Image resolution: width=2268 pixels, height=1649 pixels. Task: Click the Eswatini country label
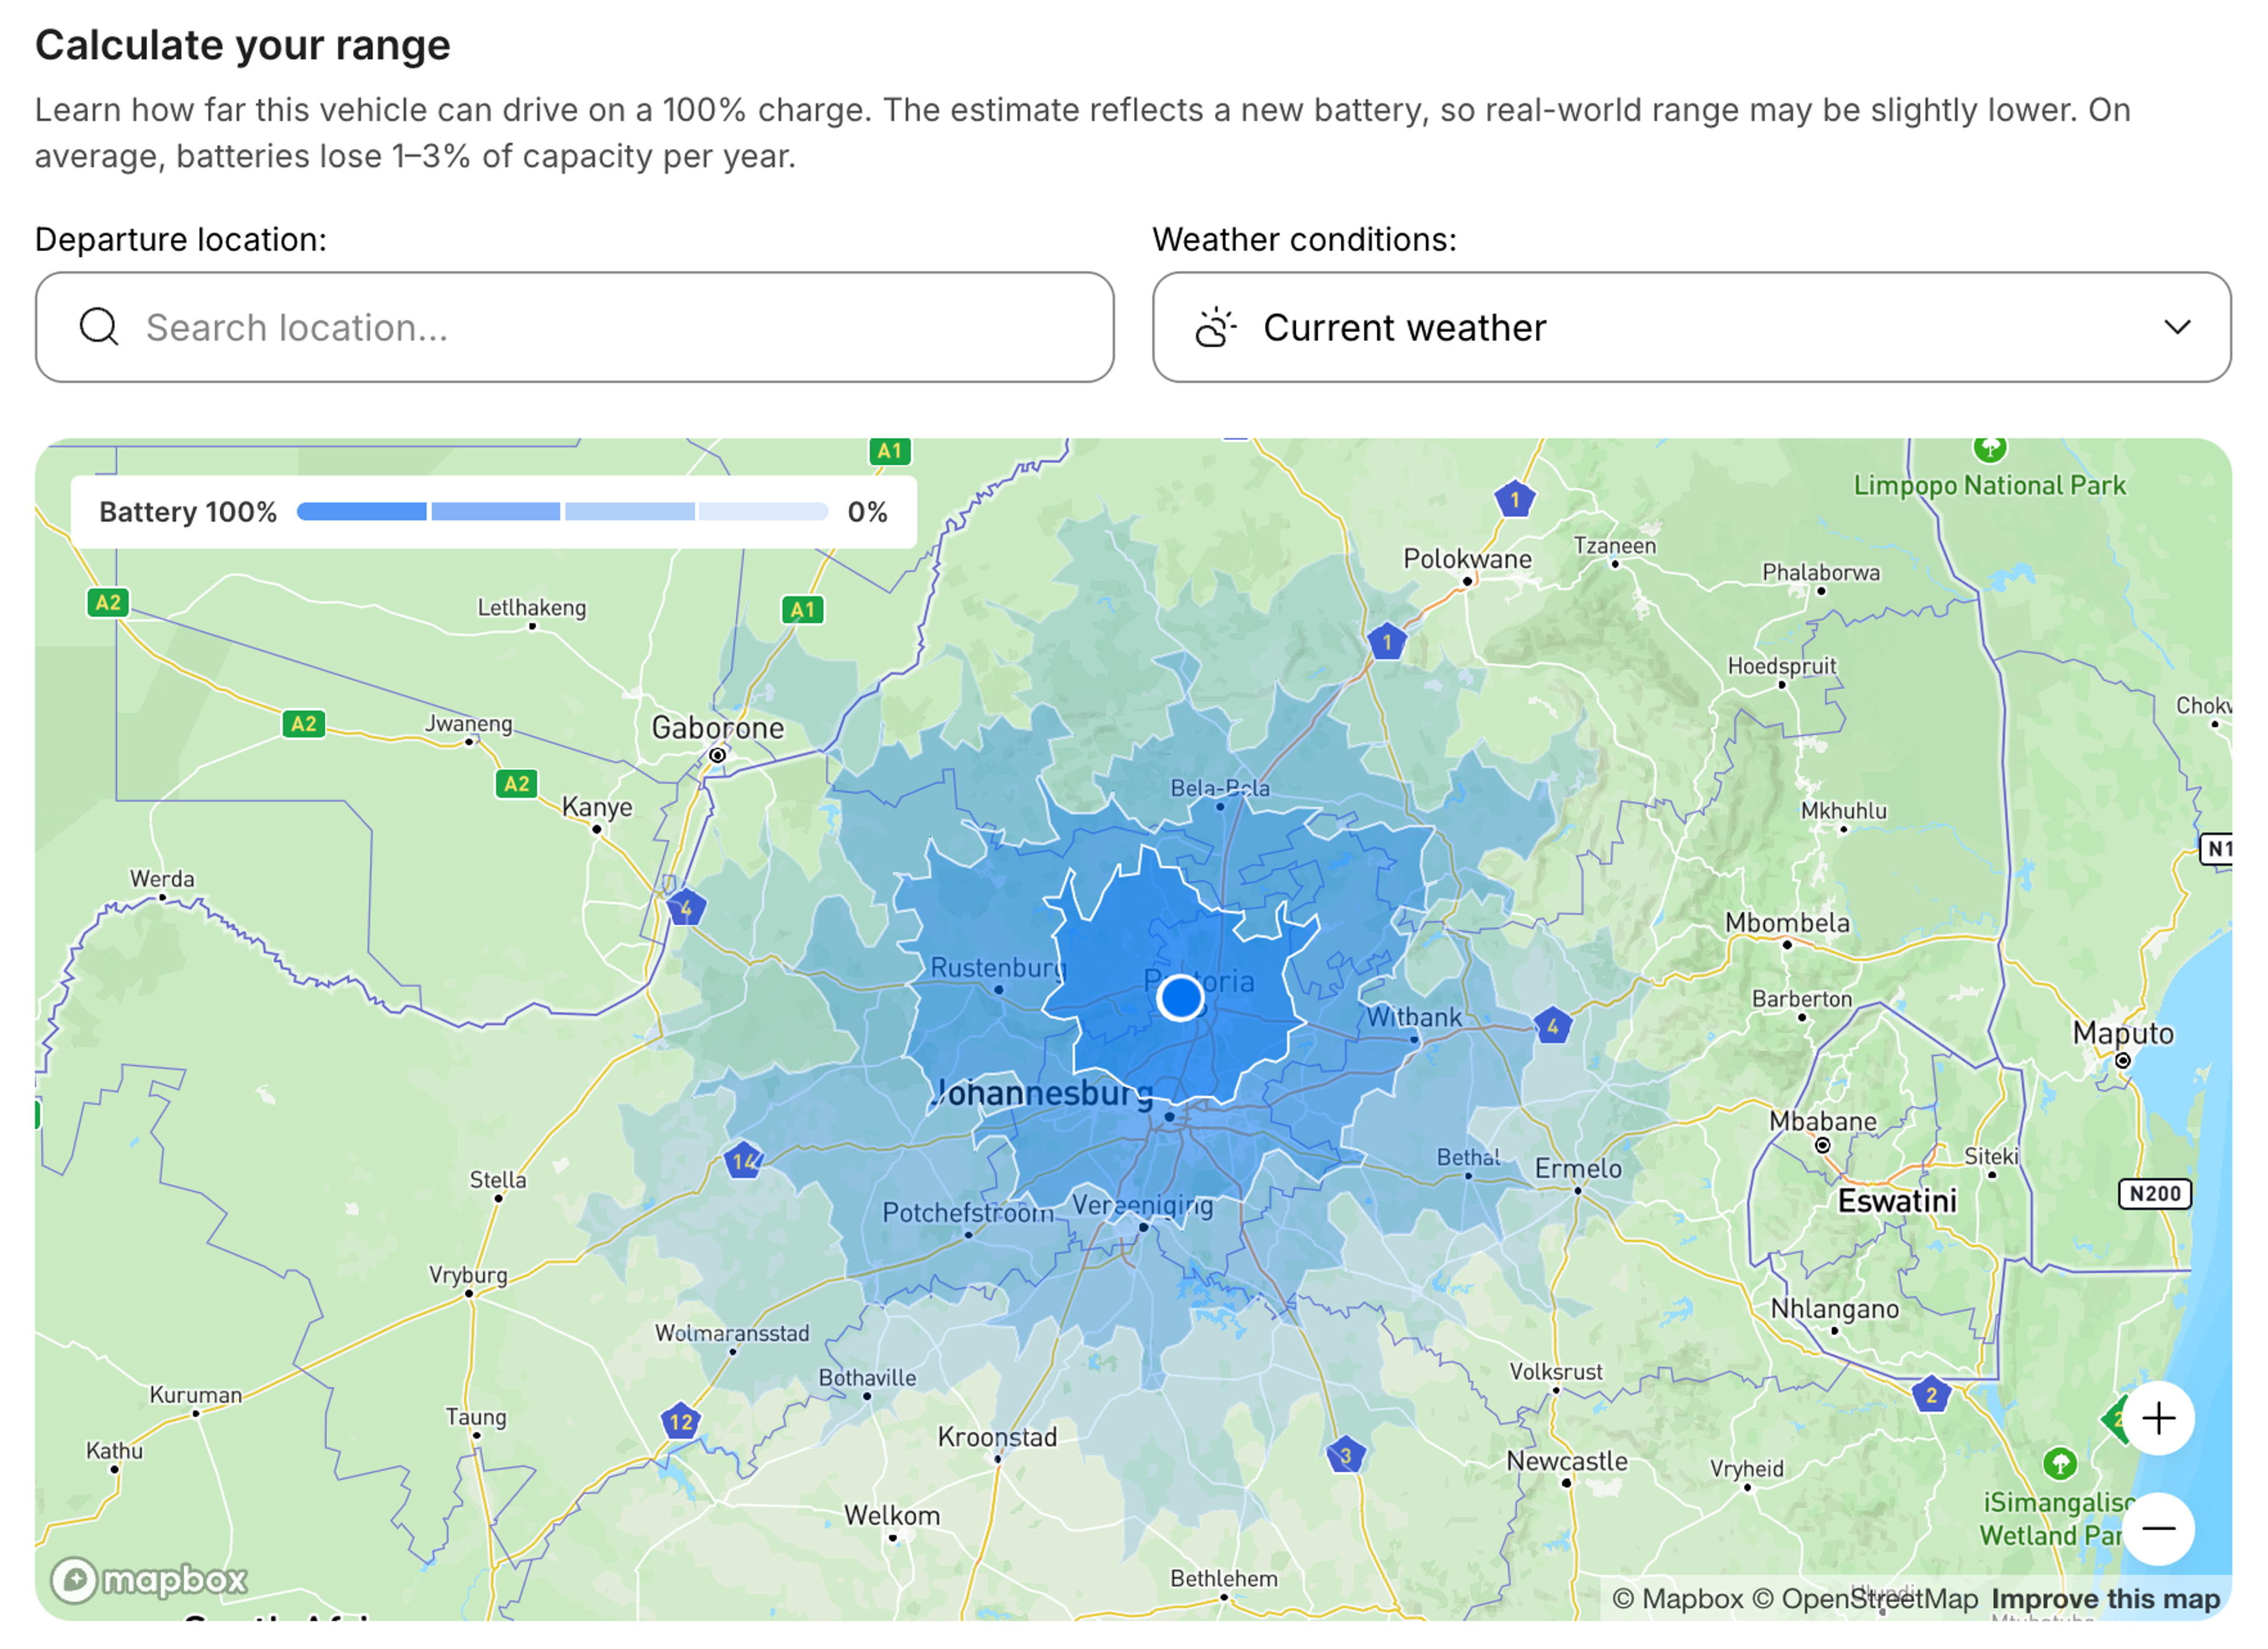coord(1896,1200)
